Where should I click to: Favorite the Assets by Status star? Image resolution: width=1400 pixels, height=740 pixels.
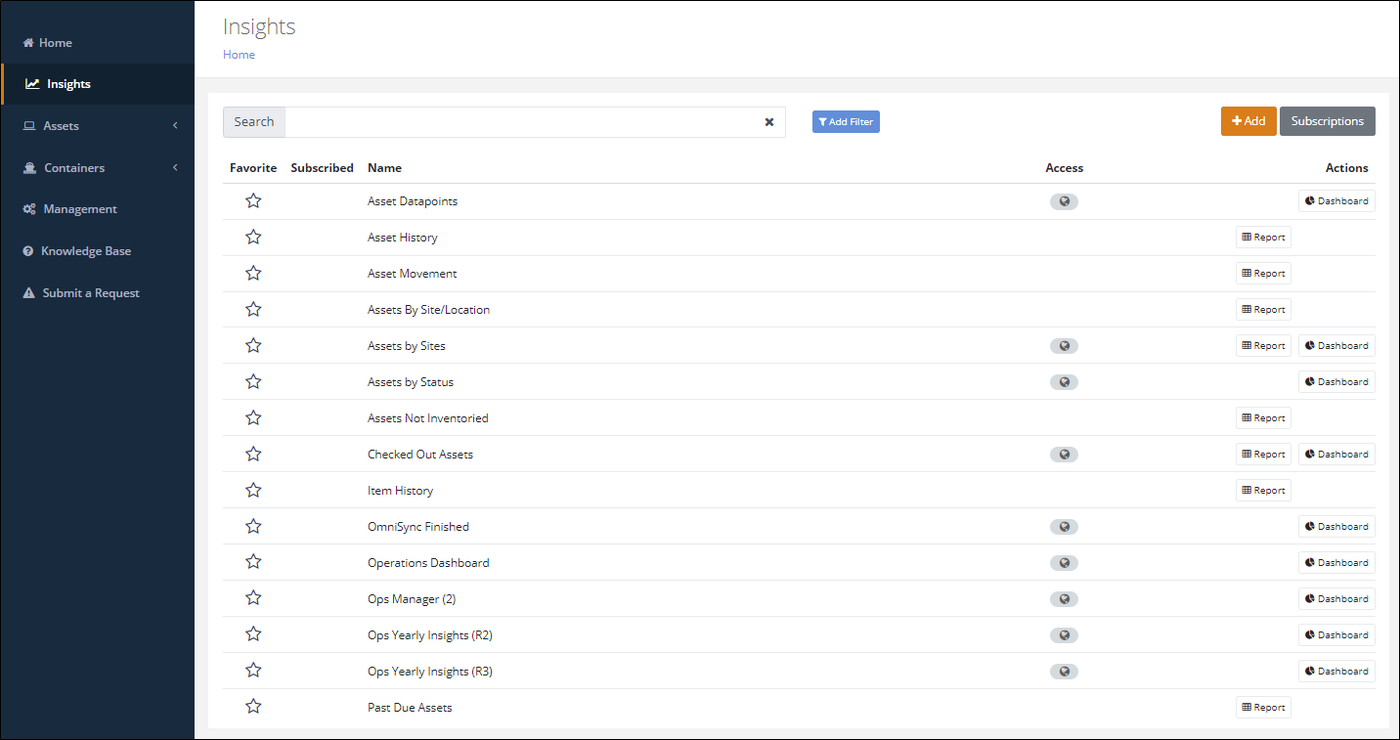(253, 381)
